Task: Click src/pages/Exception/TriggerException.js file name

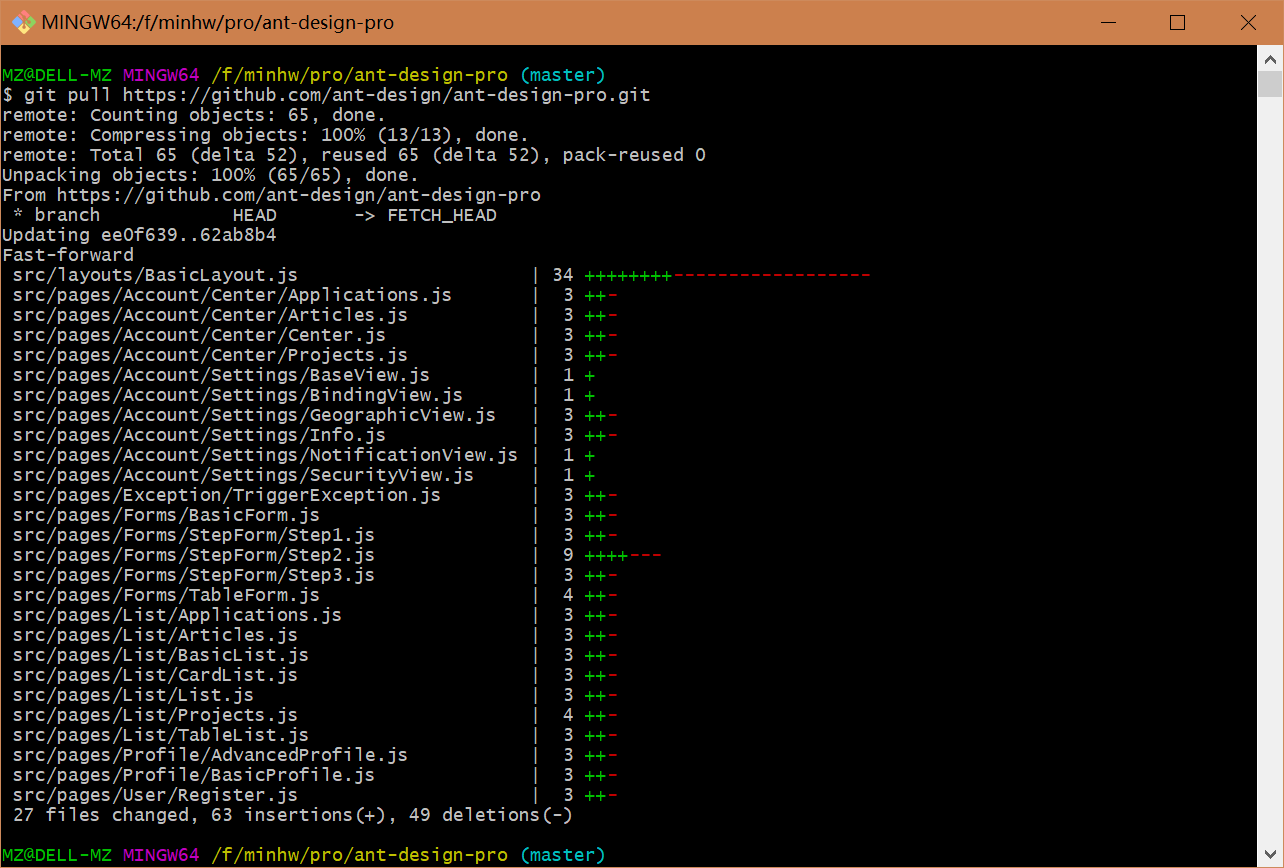Action: (x=227, y=495)
